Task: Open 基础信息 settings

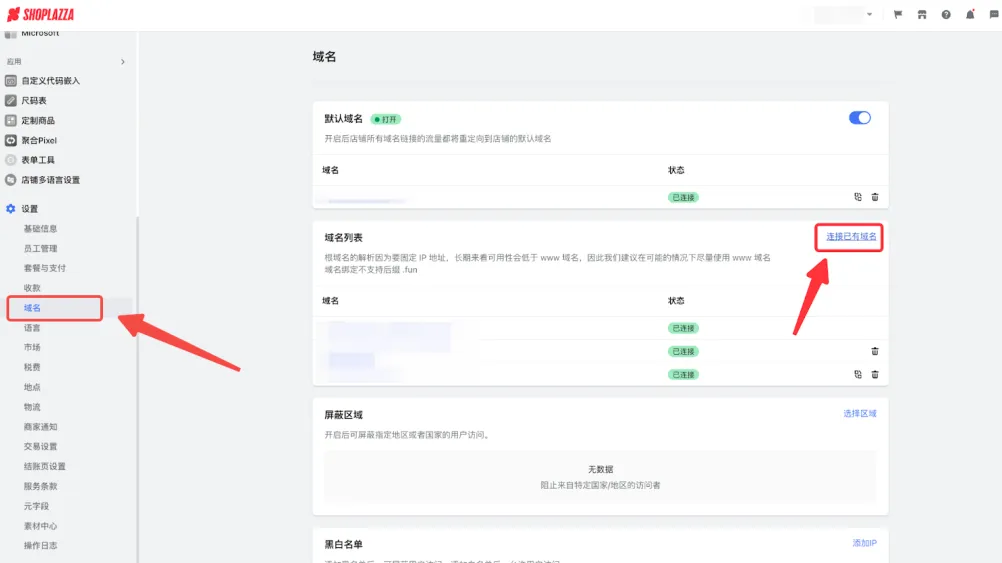Action: [40, 228]
